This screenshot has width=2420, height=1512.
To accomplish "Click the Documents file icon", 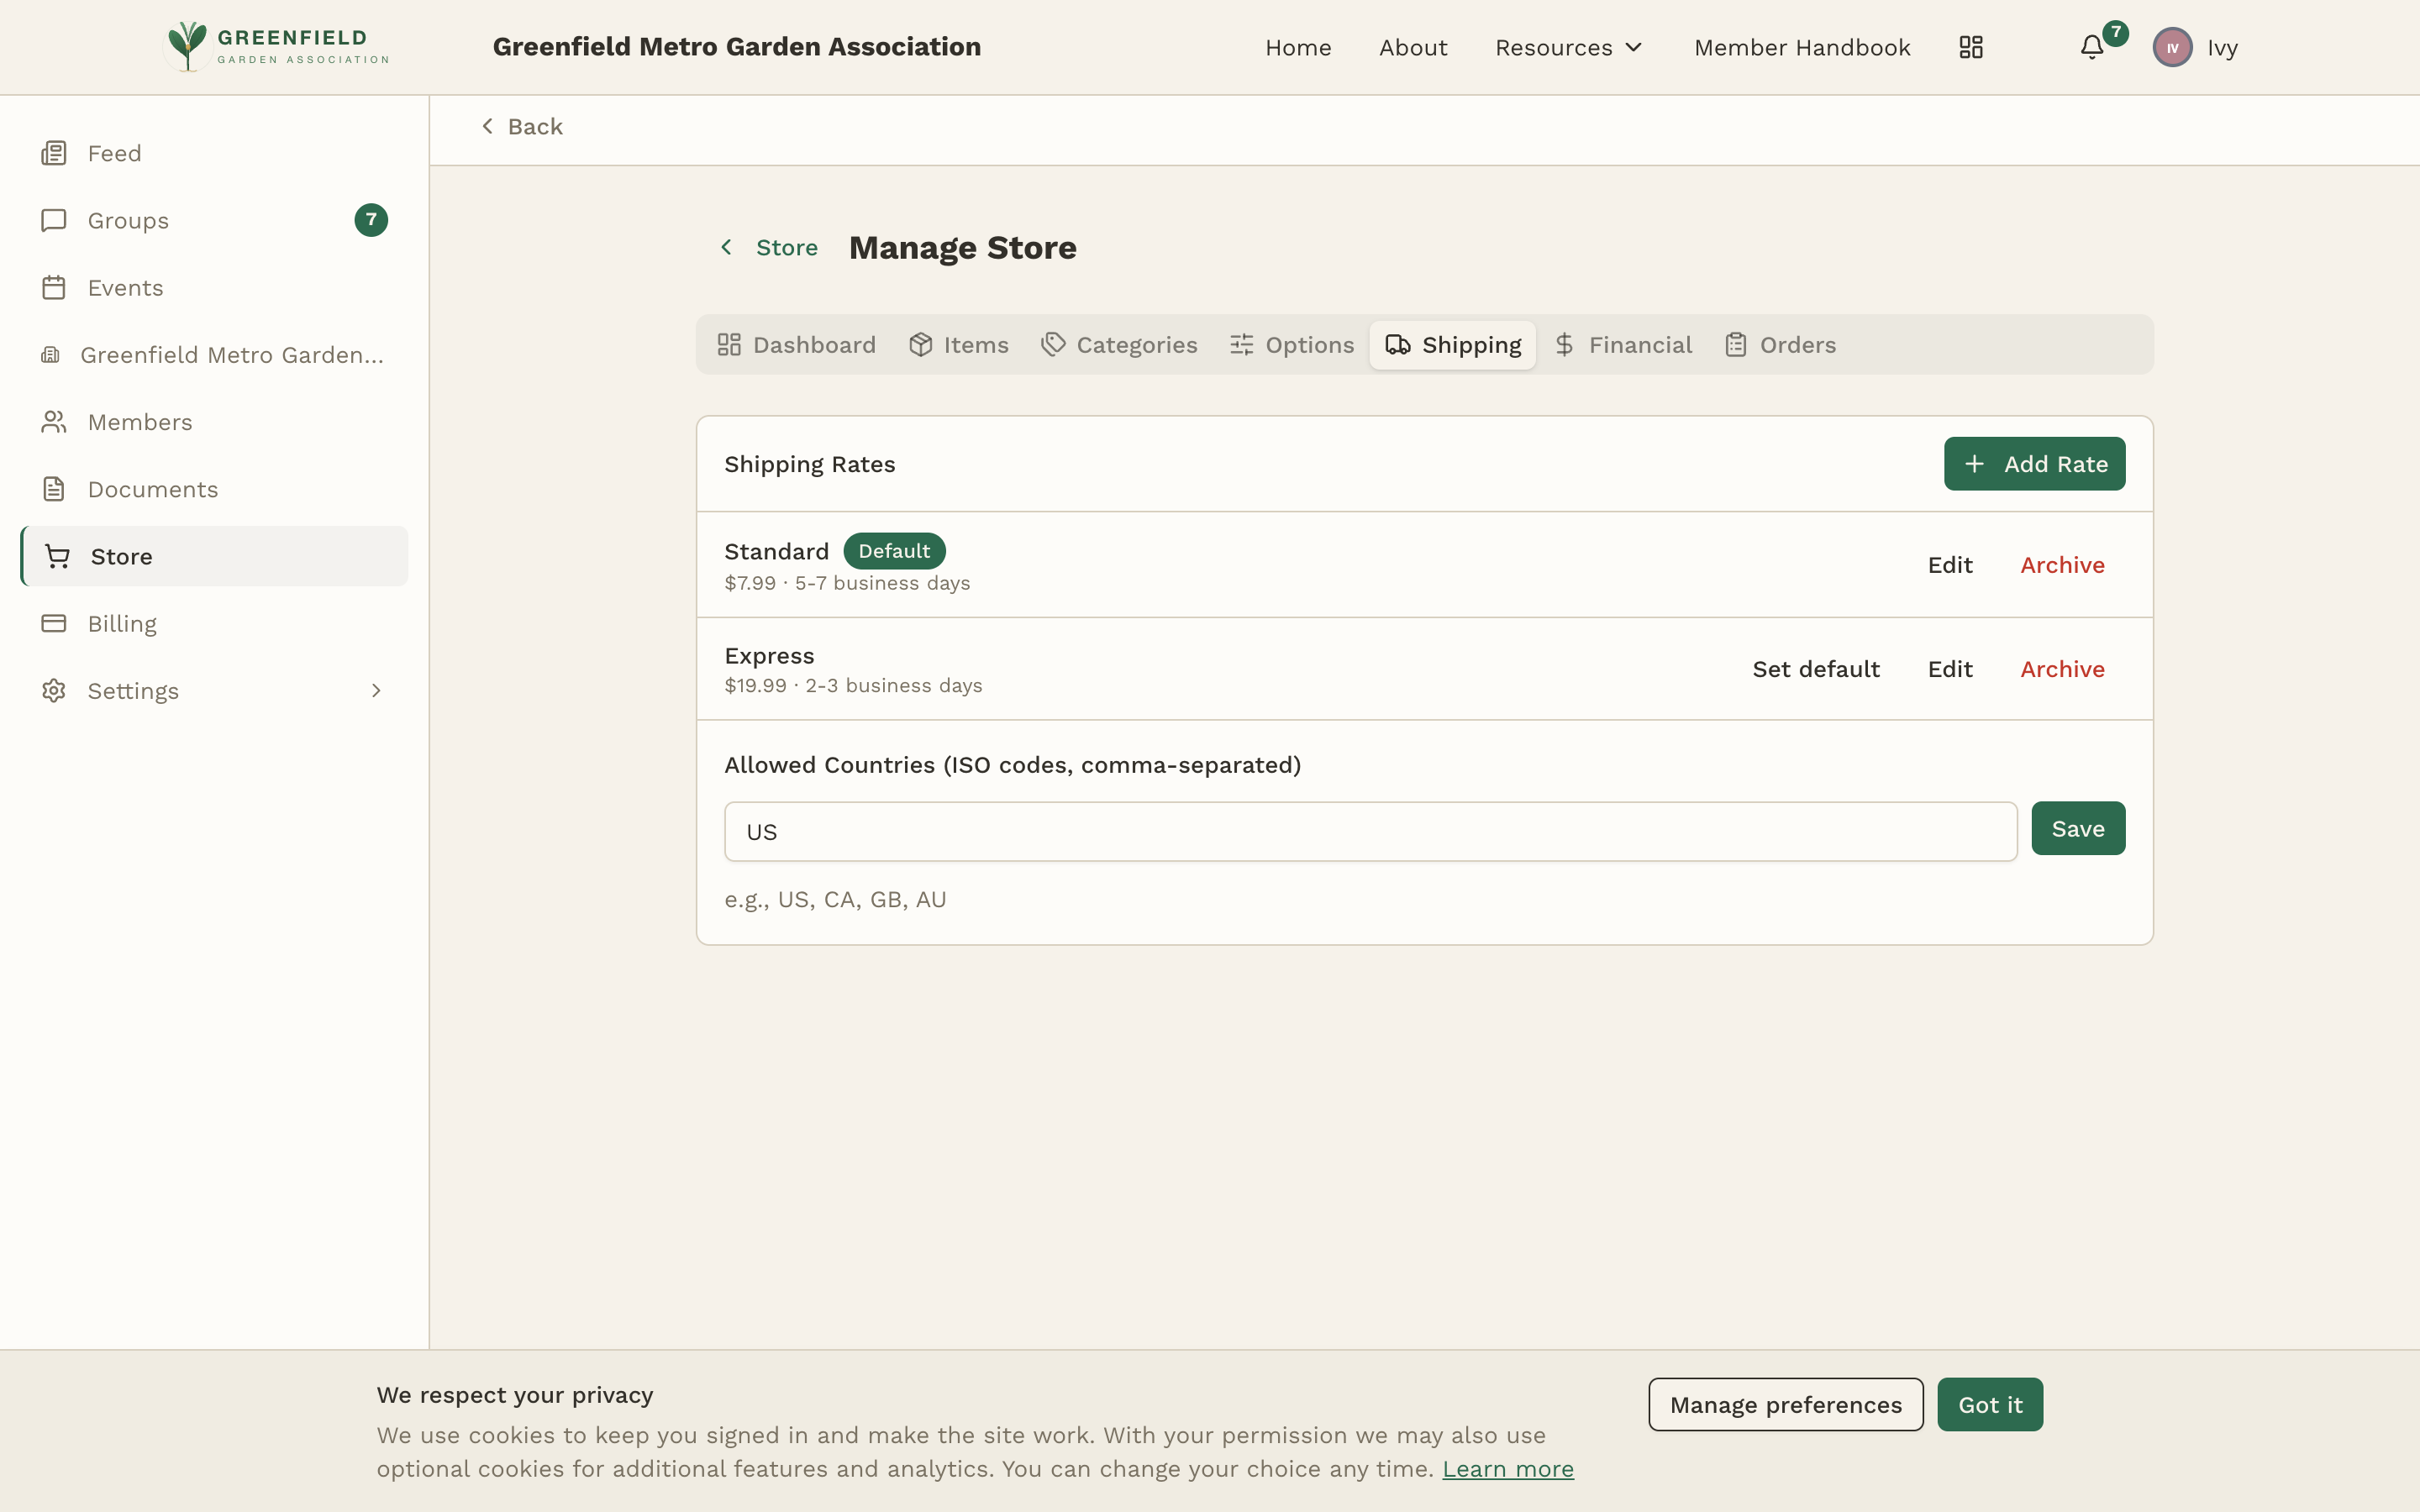I will 54,489.
